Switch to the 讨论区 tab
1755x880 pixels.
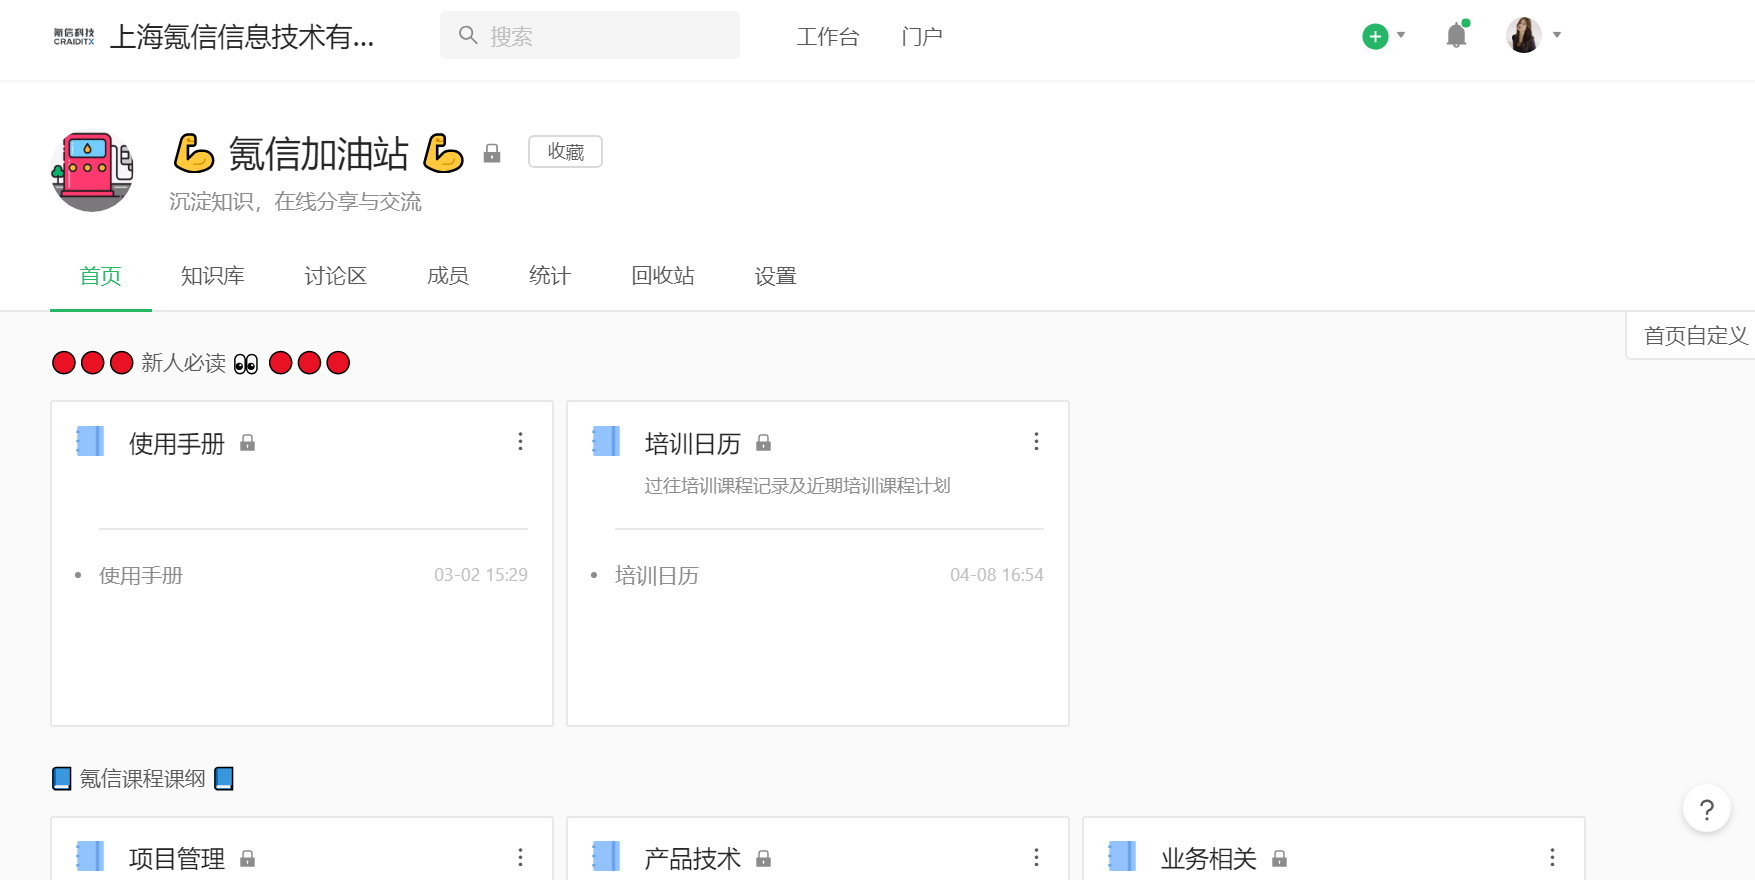tap(336, 276)
